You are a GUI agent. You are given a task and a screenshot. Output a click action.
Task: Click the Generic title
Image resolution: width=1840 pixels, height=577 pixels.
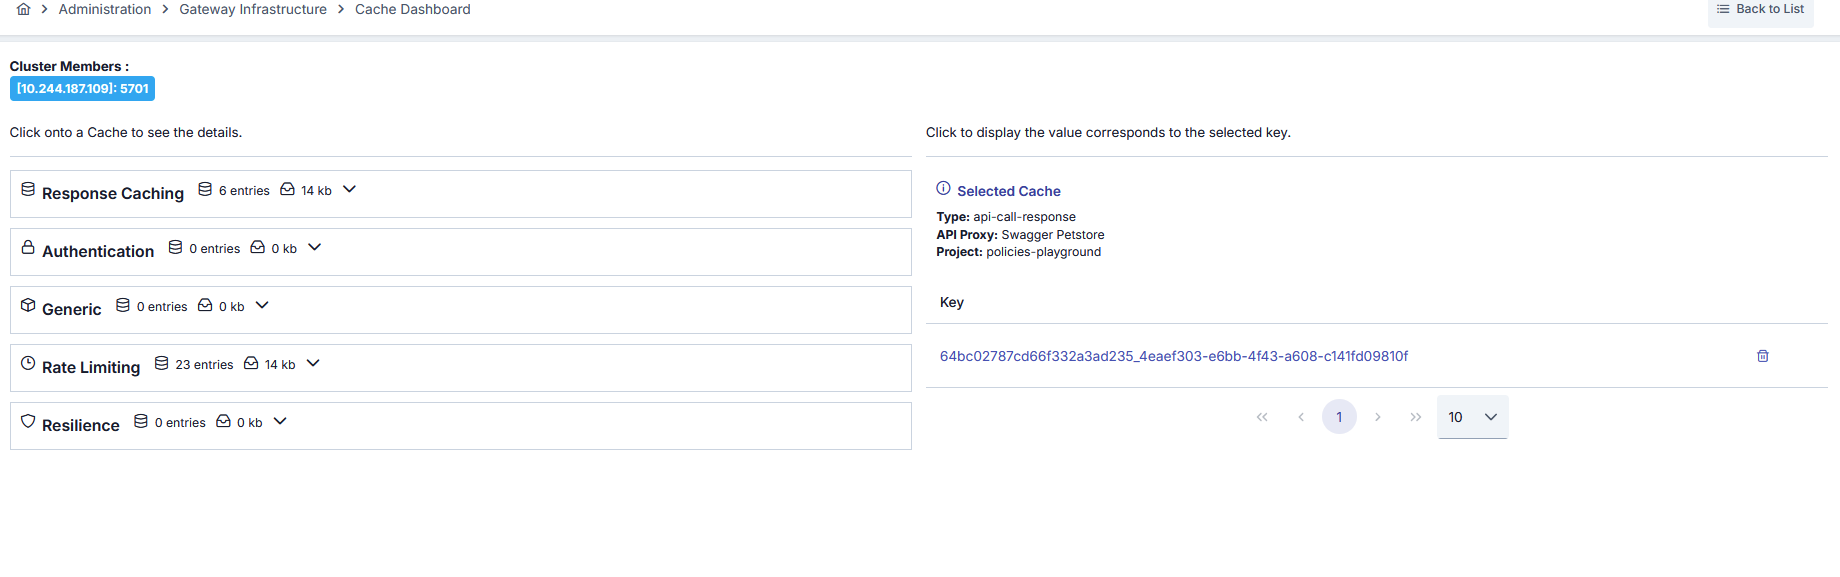point(72,309)
